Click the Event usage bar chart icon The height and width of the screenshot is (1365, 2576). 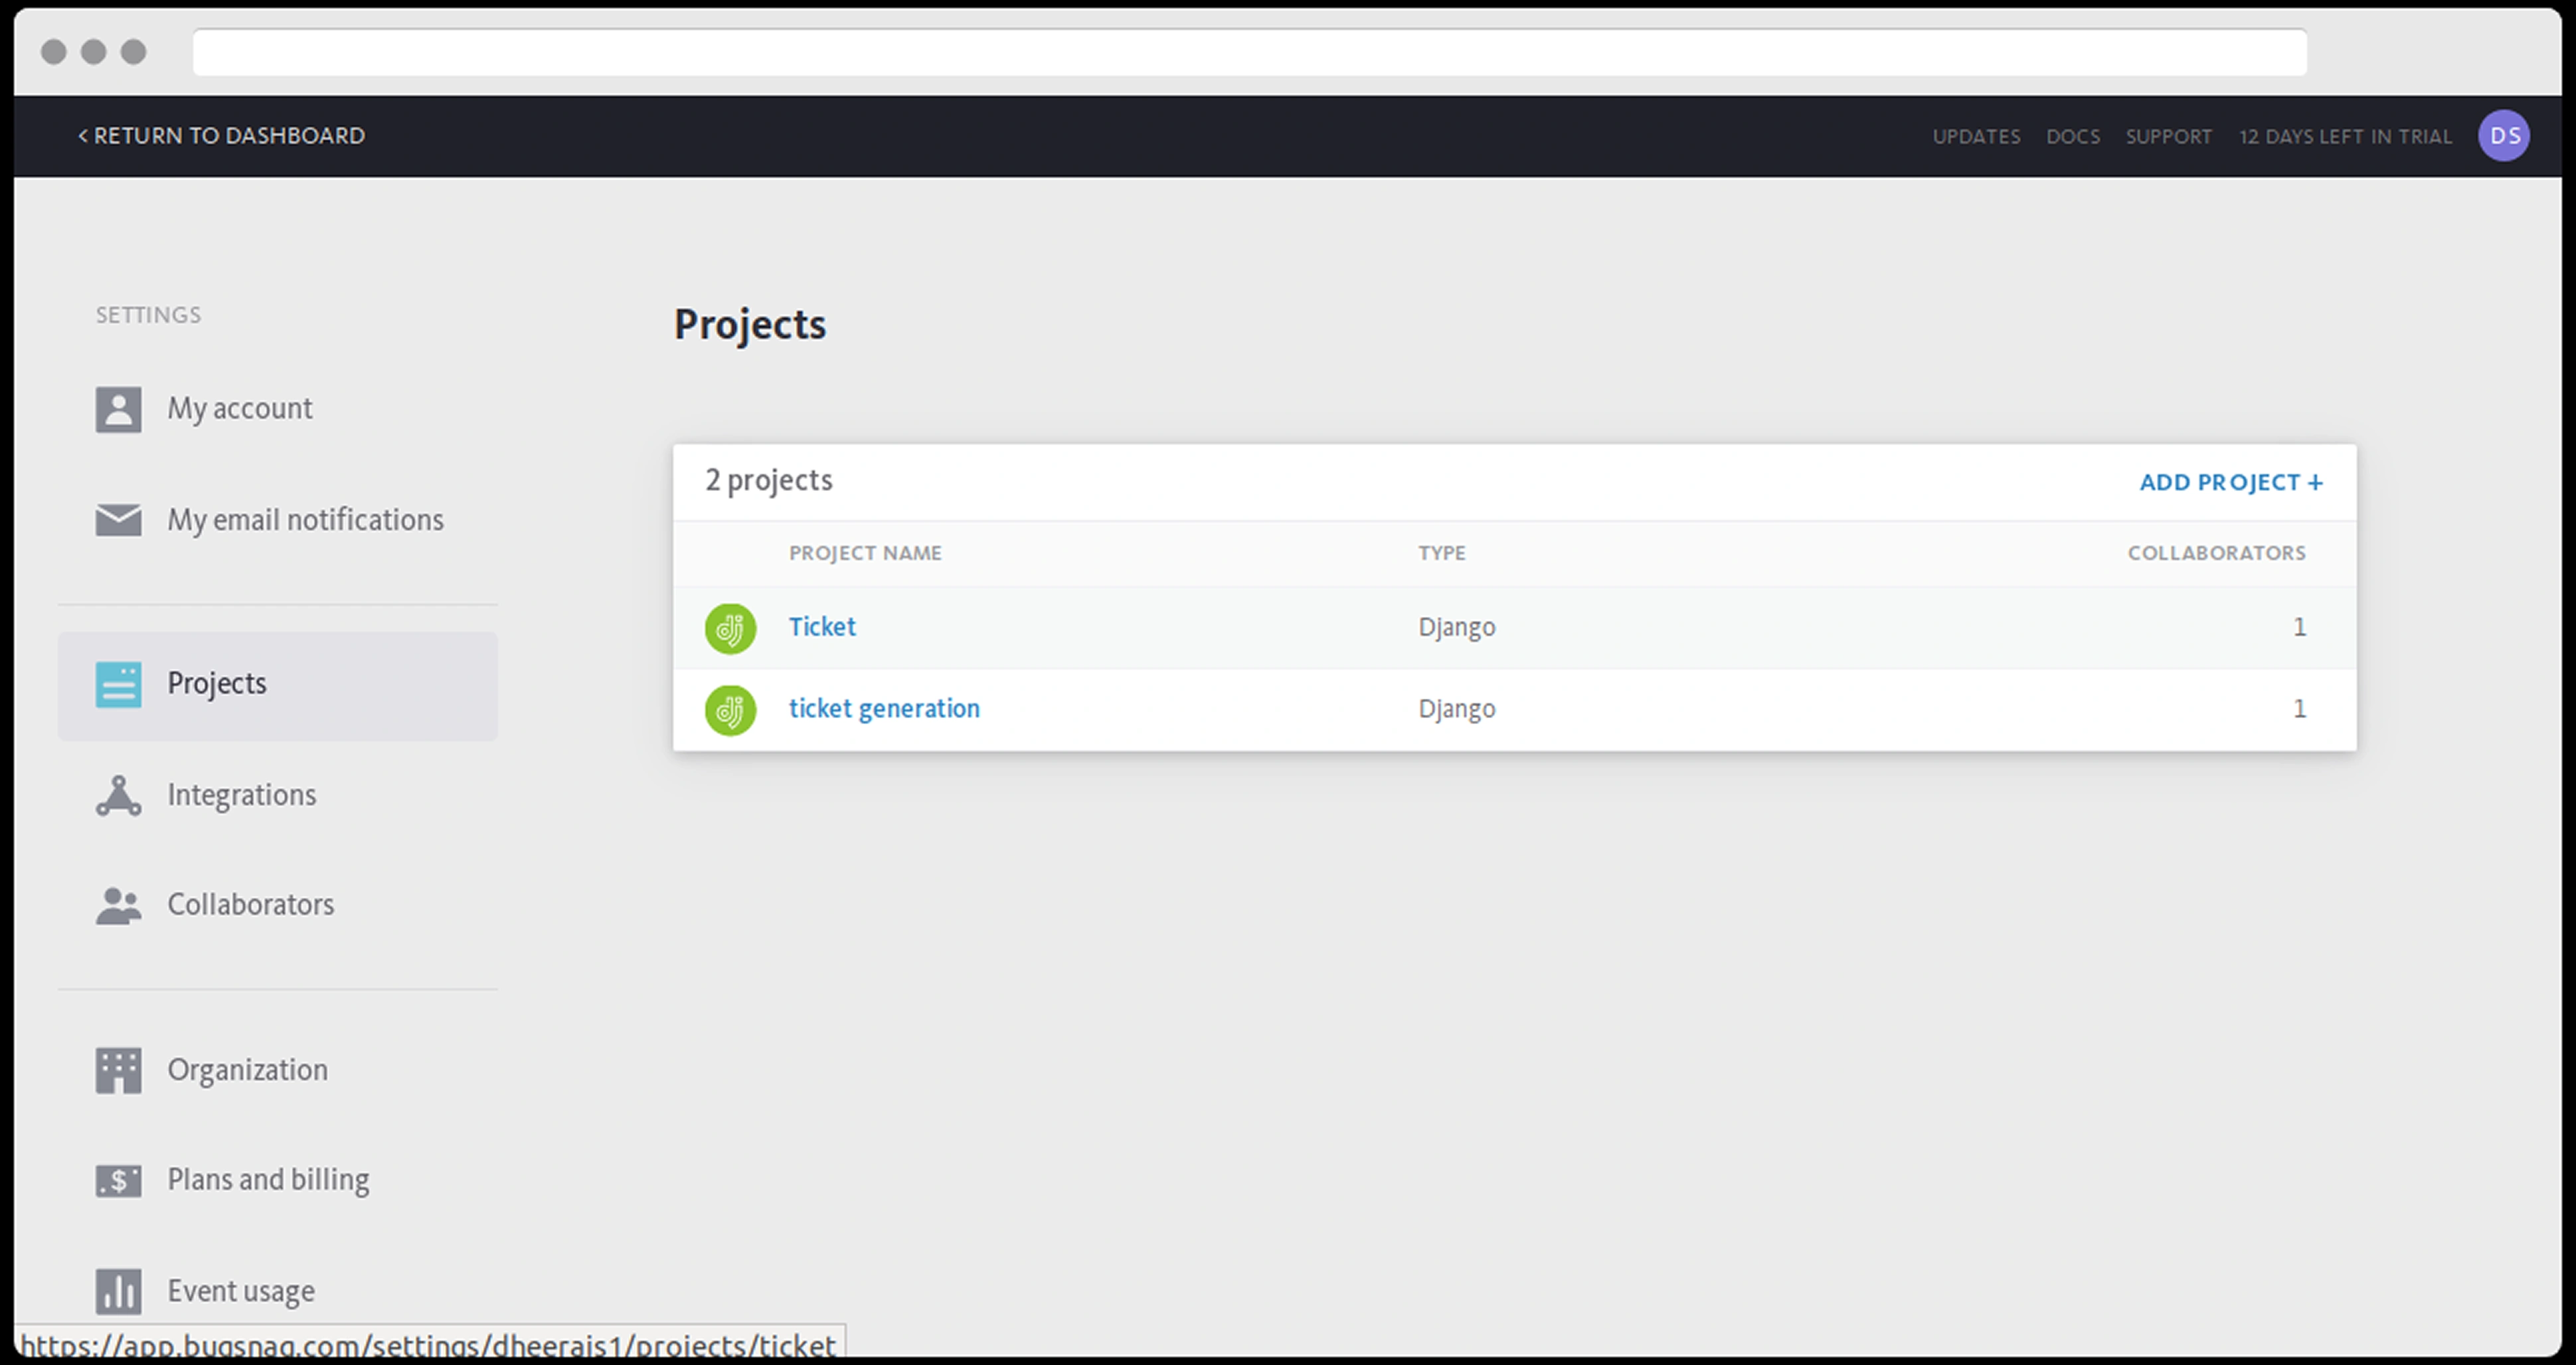click(118, 1291)
